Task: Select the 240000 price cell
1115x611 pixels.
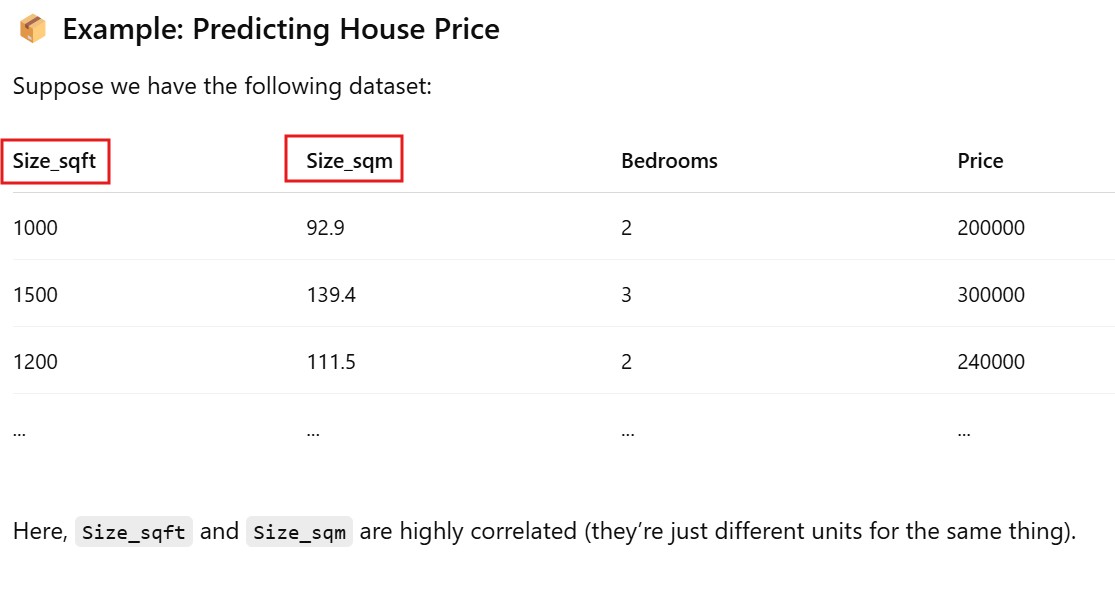Action: tap(990, 362)
